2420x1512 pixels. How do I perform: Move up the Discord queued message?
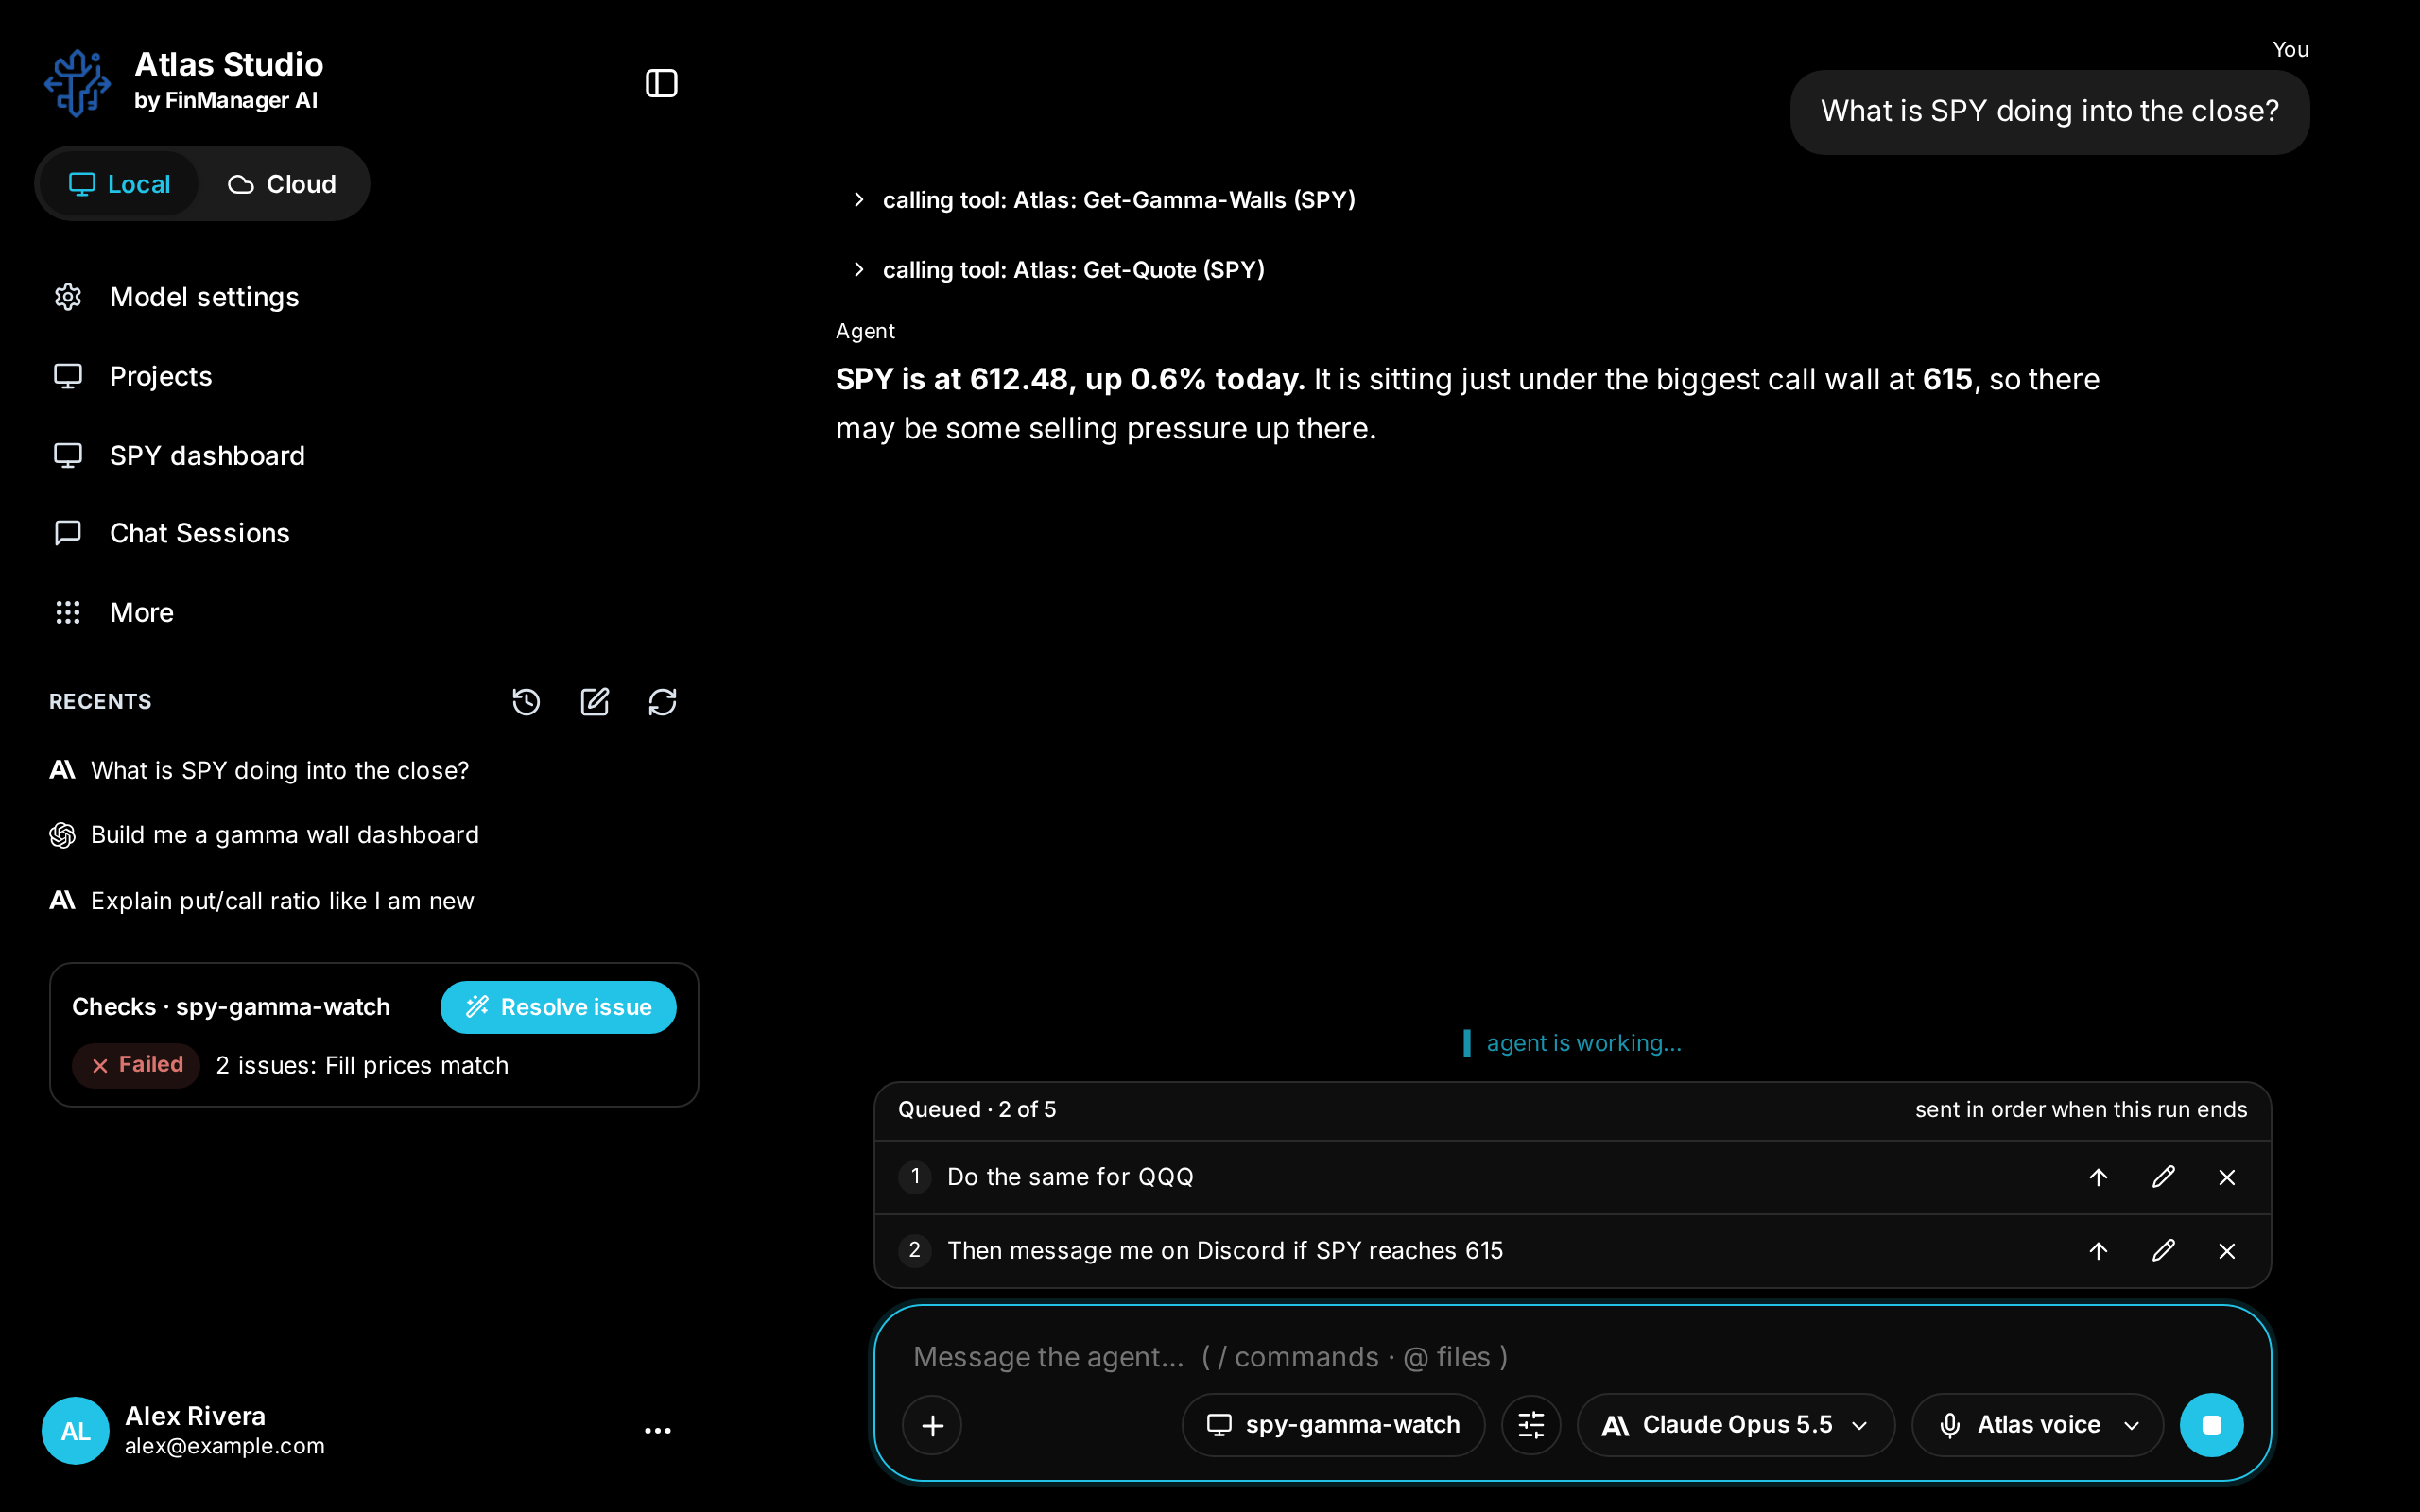click(x=2098, y=1251)
